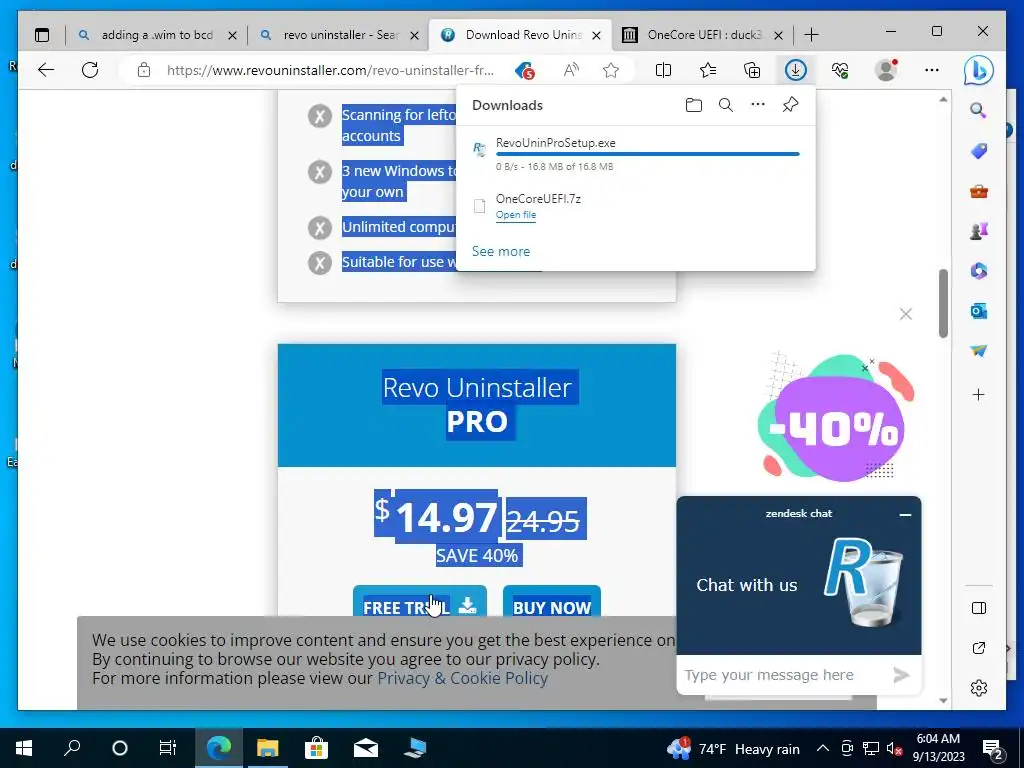Dismiss the side overlay with X
The image size is (1024, 768).
(905, 314)
